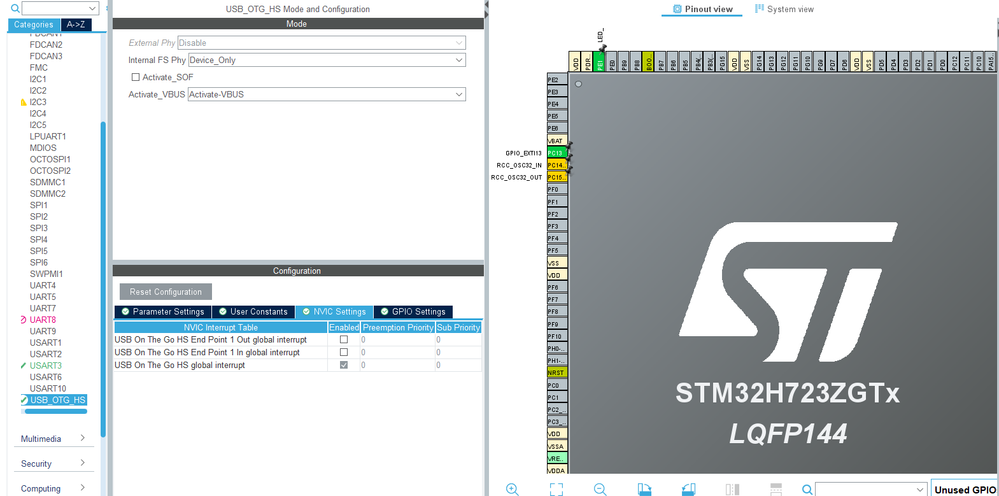999x496 pixels.
Task: Click pin PC0 on left side
Action: pos(556,385)
